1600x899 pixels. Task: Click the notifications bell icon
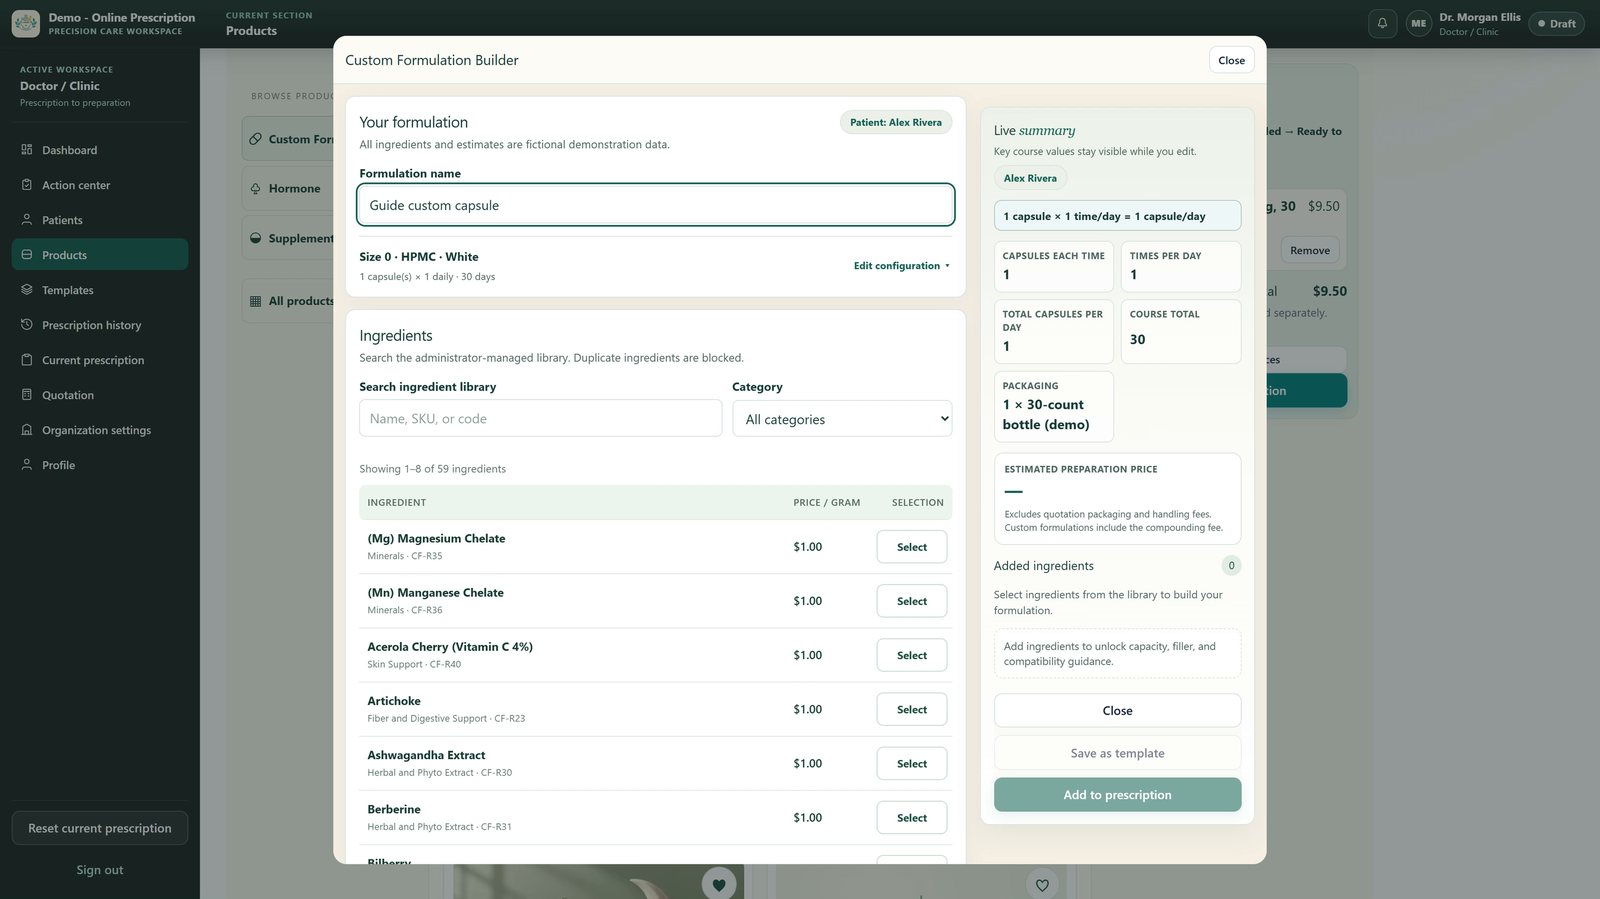pos(1382,23)
